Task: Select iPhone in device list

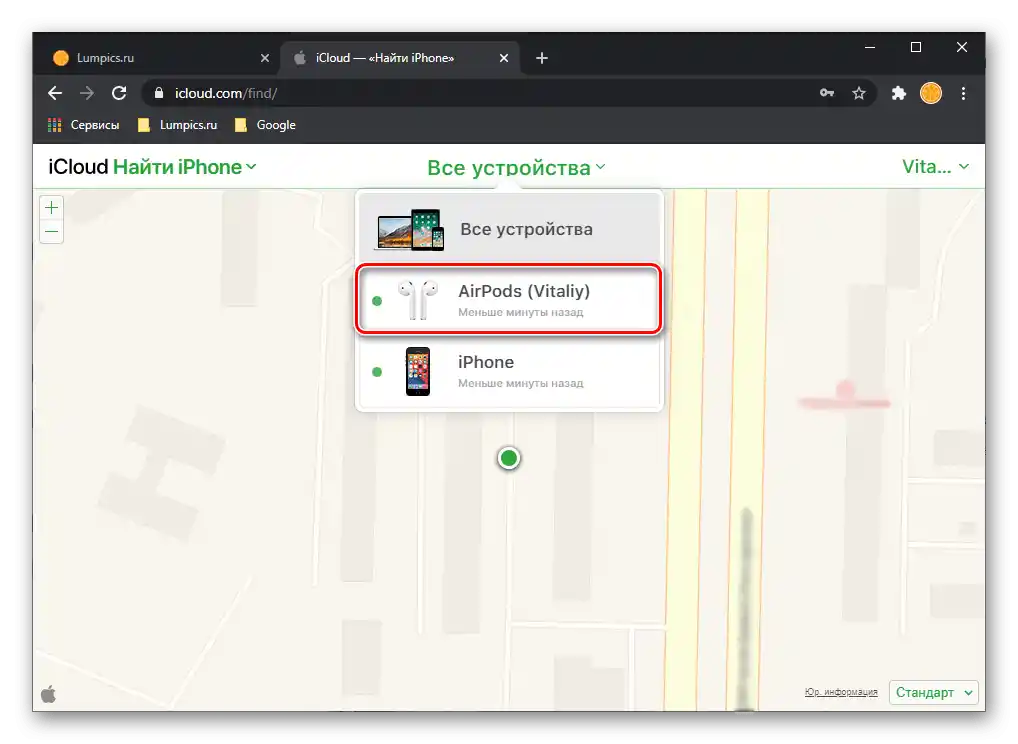Action: point(509,371)
